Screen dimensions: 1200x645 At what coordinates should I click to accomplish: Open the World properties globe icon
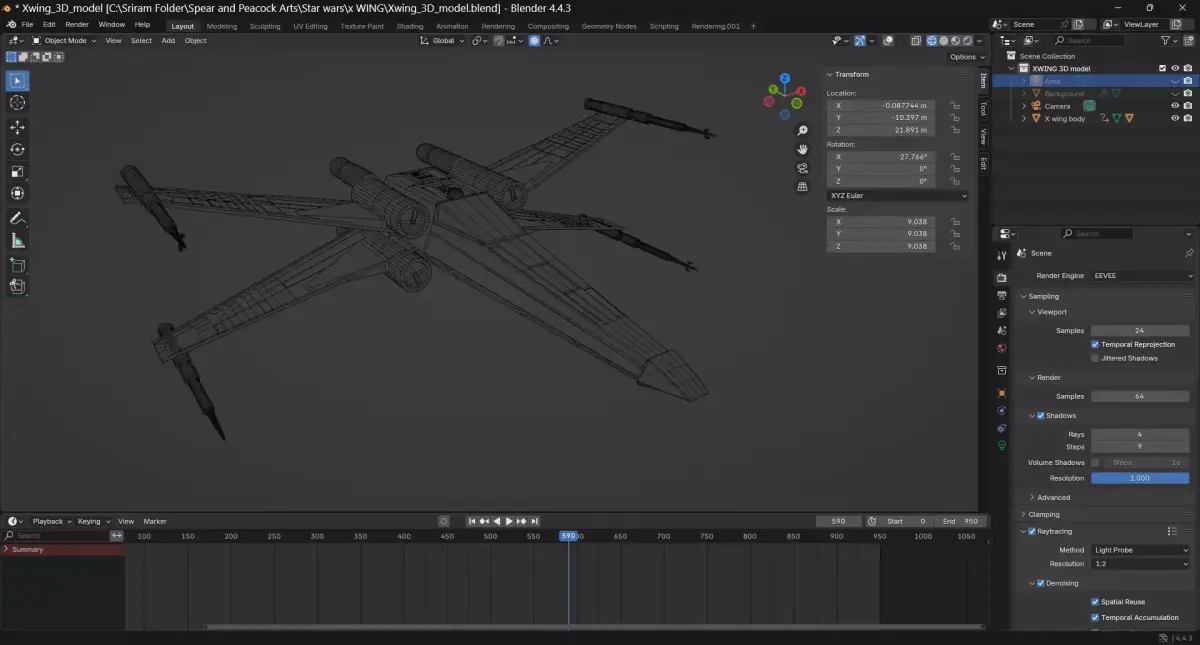point(1002,348)
